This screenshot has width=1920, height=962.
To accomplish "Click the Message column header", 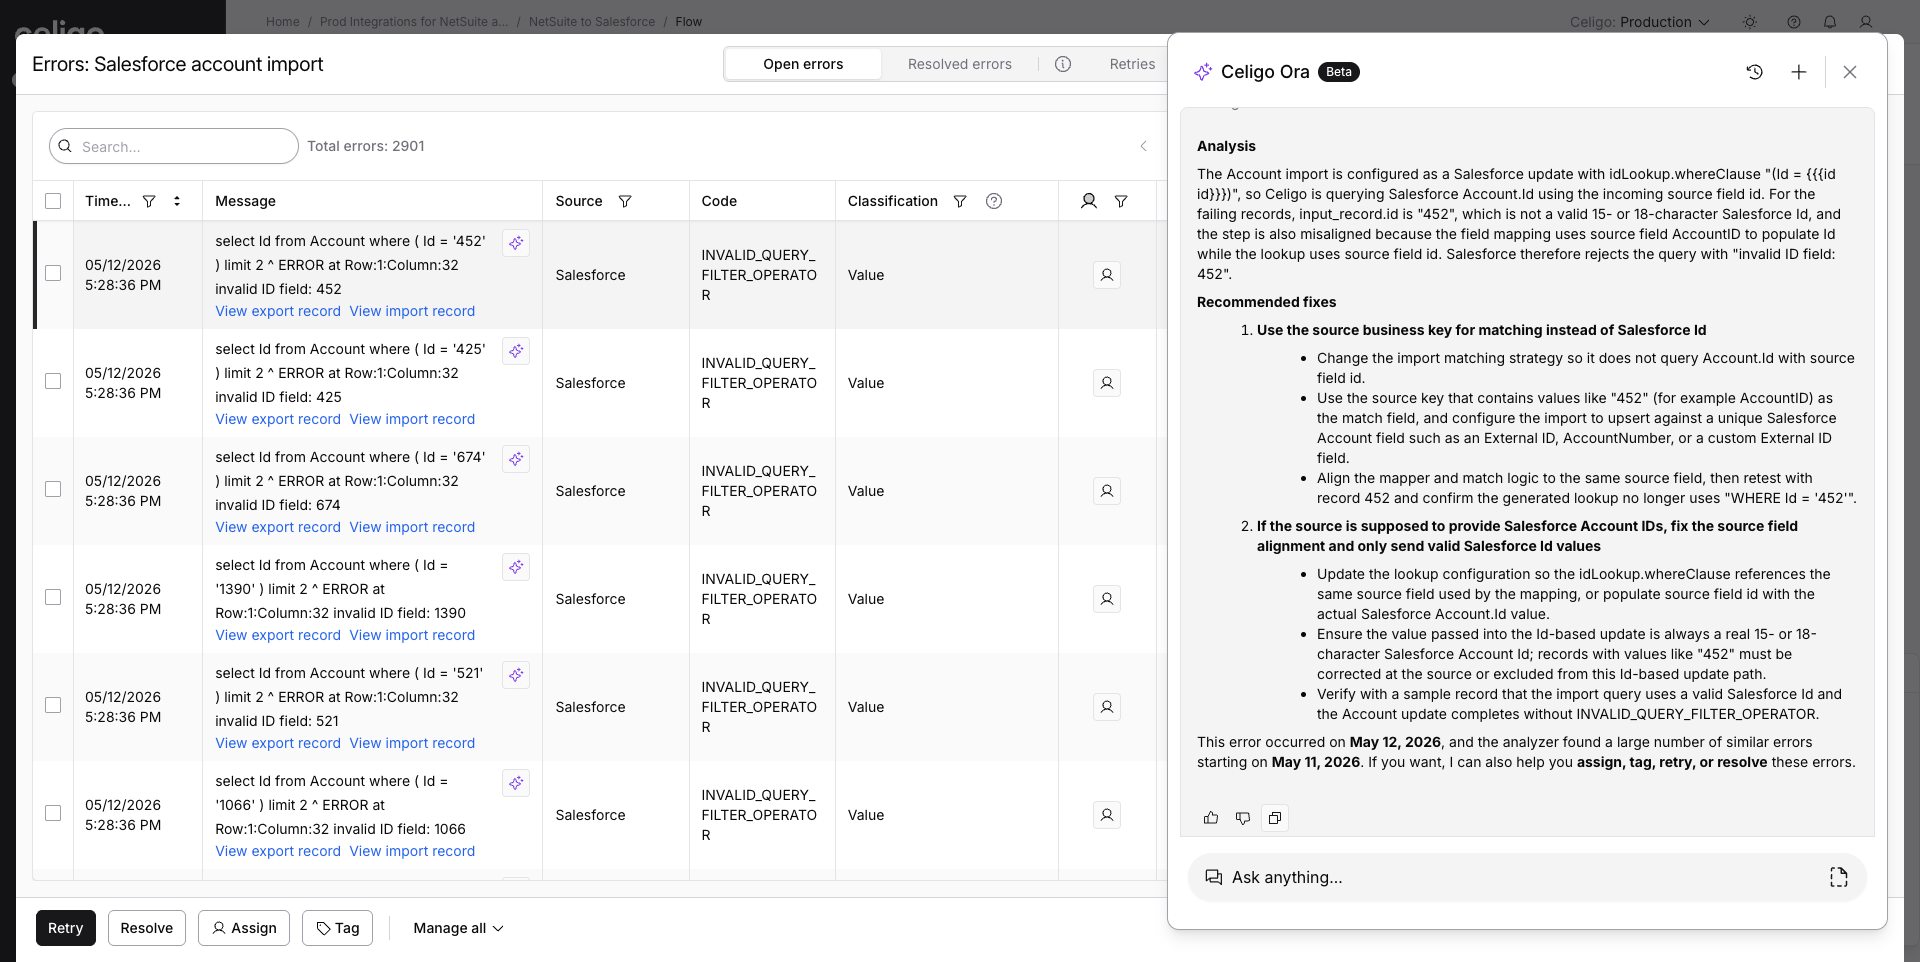I will tap(245, 201).
